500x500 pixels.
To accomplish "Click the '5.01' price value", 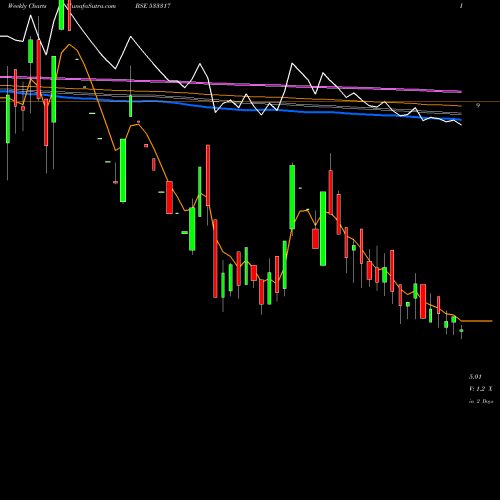I will (475, 377).
